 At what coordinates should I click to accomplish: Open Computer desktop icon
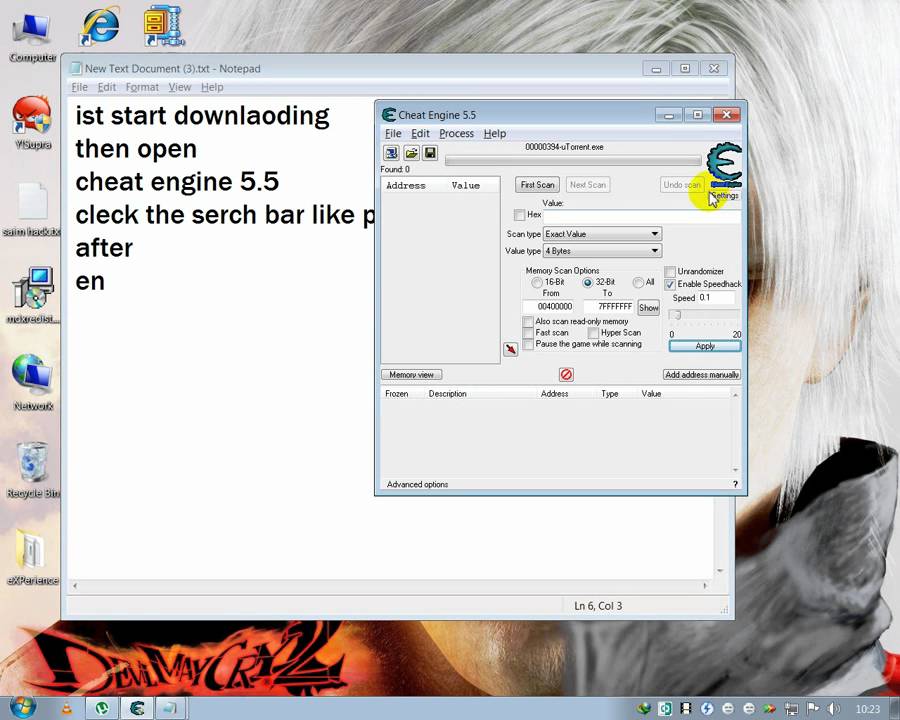pos(32,36)
